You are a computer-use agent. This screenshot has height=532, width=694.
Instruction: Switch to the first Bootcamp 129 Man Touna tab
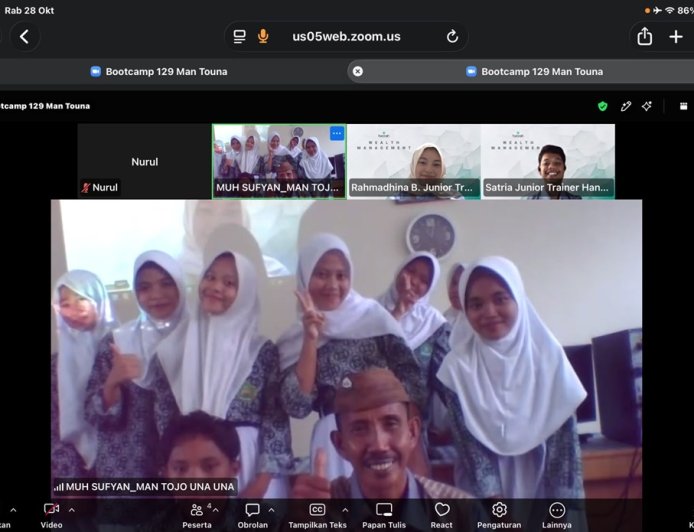158,72
